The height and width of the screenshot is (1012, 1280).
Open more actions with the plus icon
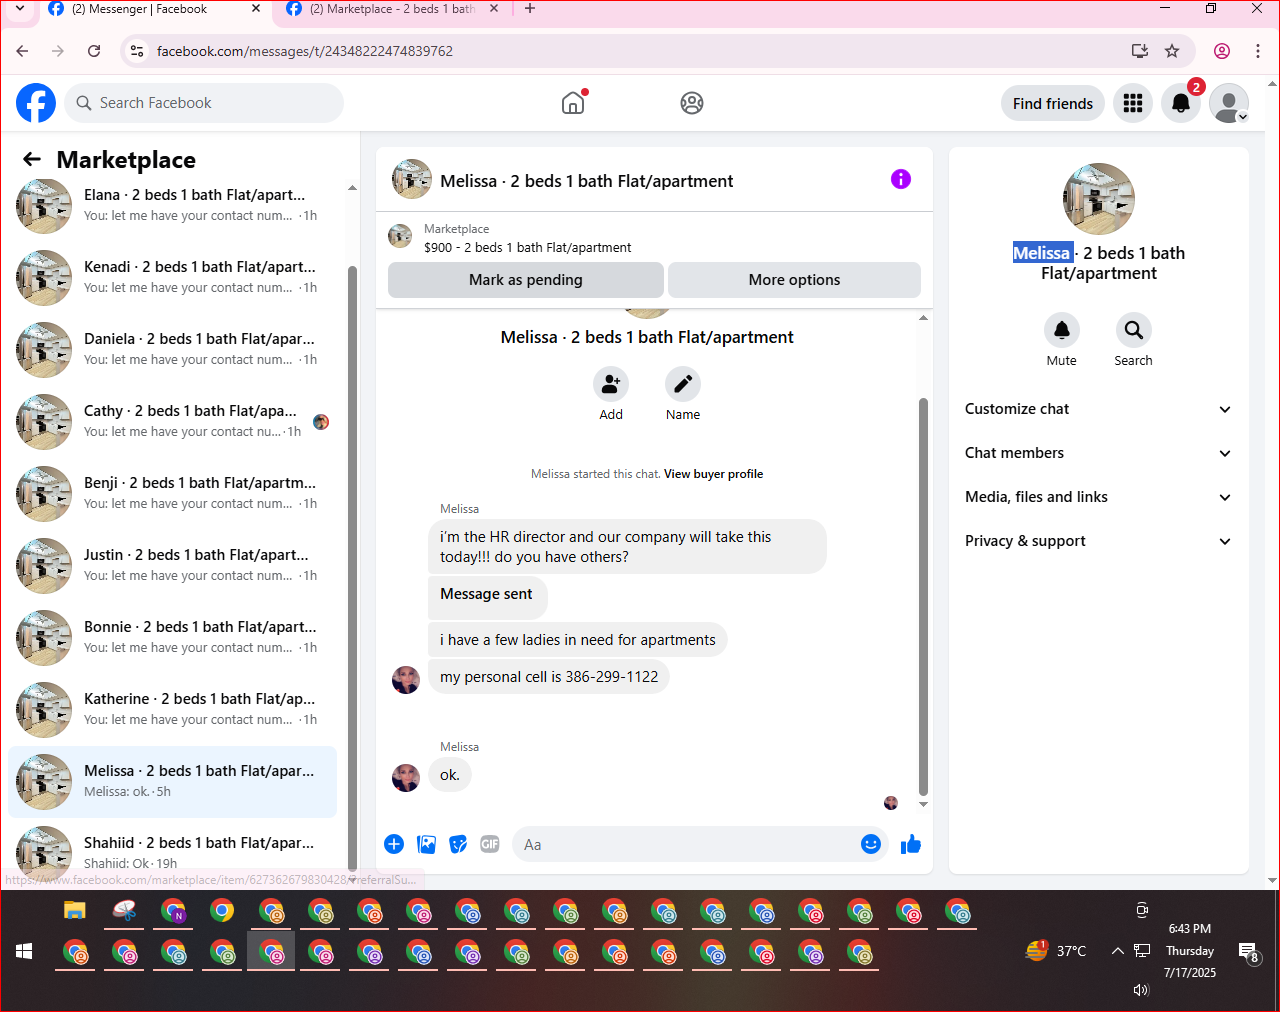point(394,844)
